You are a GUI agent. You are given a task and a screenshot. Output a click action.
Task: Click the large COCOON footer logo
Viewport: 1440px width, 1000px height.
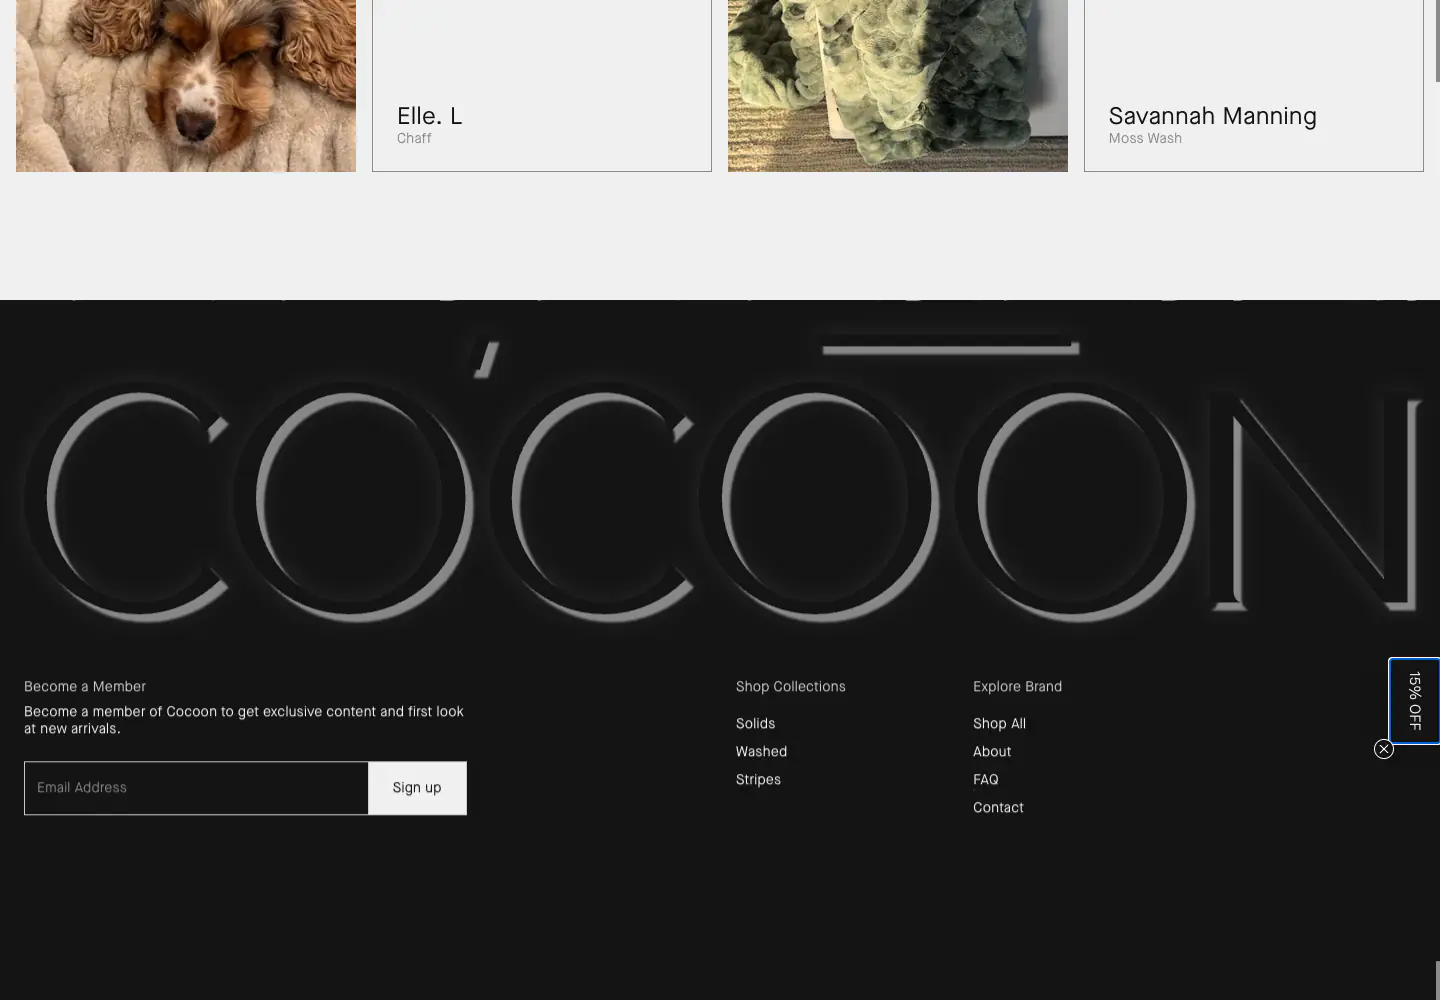tap(720, 480)
